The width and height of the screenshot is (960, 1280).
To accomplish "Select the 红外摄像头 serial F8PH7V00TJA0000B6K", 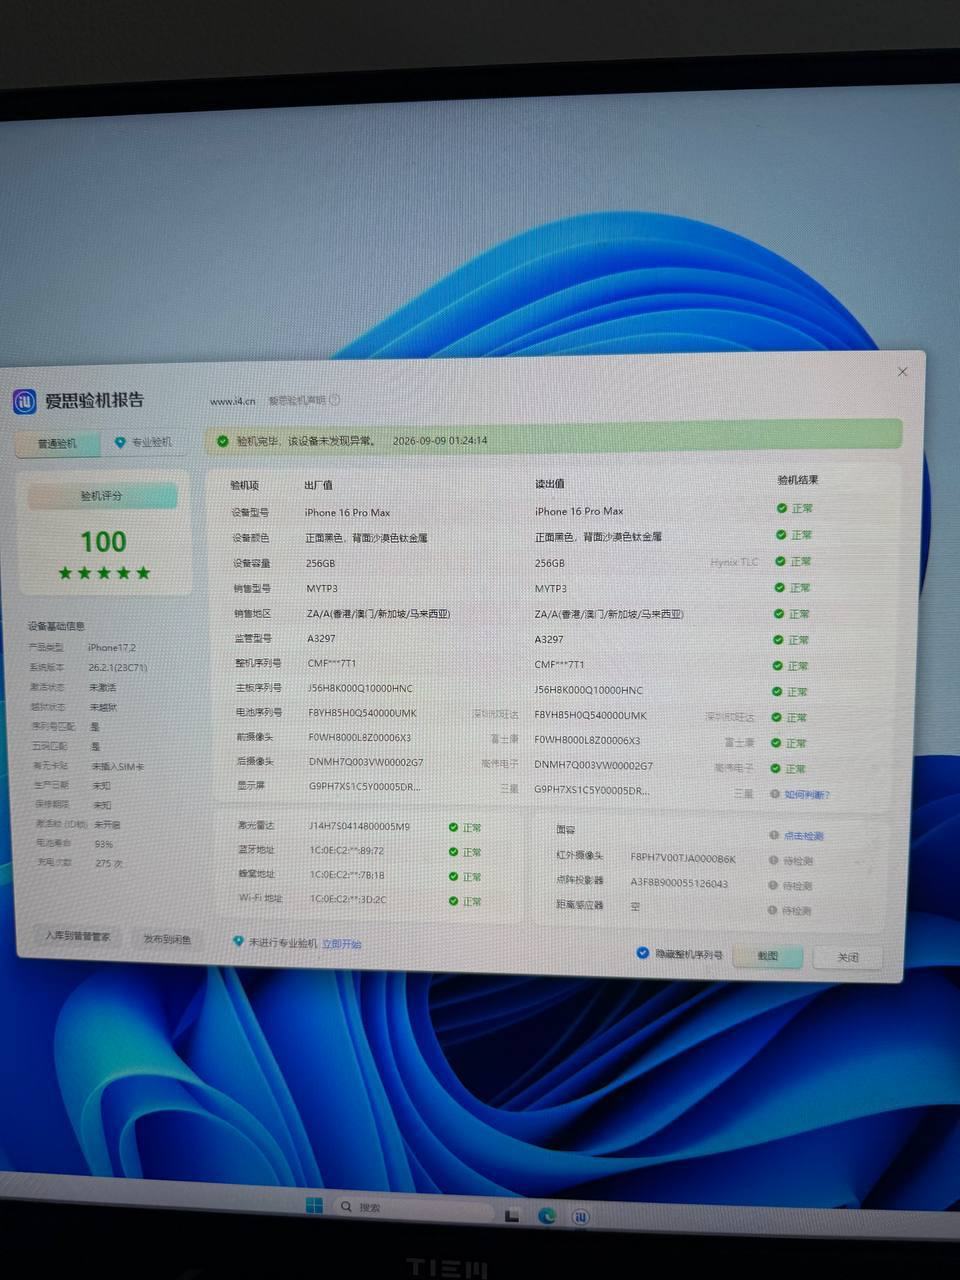I will (683, 858).
